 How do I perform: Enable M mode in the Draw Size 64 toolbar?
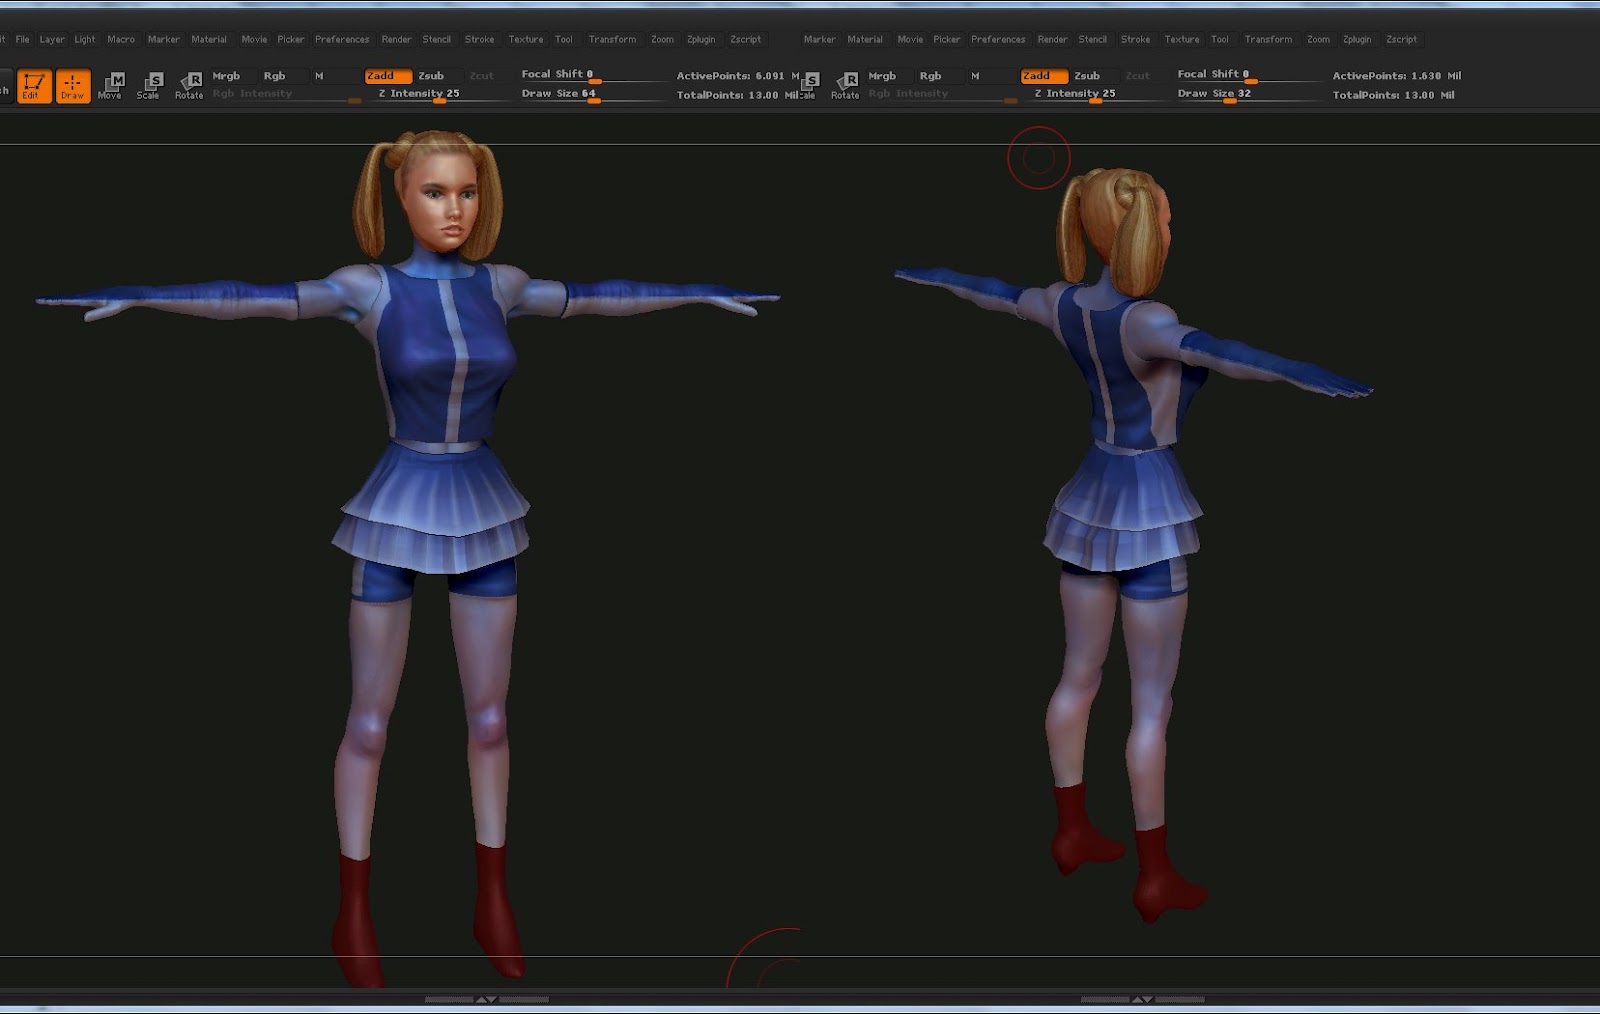319,76
